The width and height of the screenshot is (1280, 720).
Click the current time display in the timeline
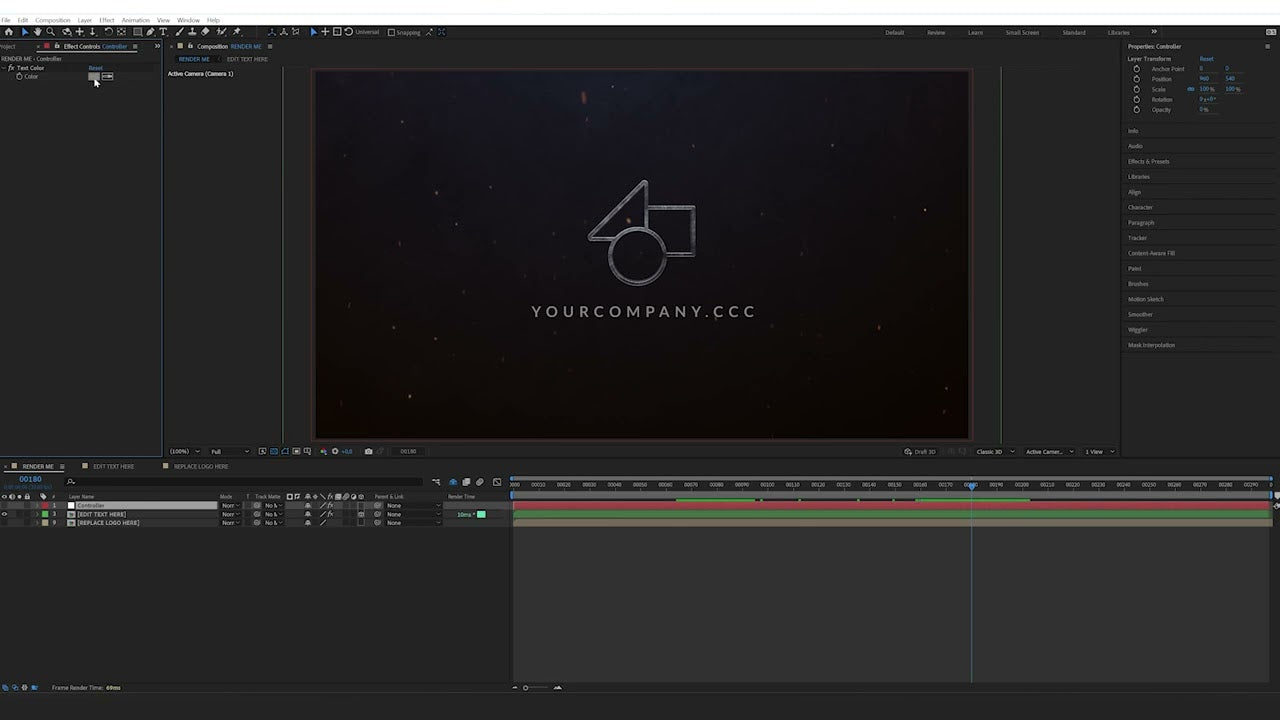coord(30,479)
